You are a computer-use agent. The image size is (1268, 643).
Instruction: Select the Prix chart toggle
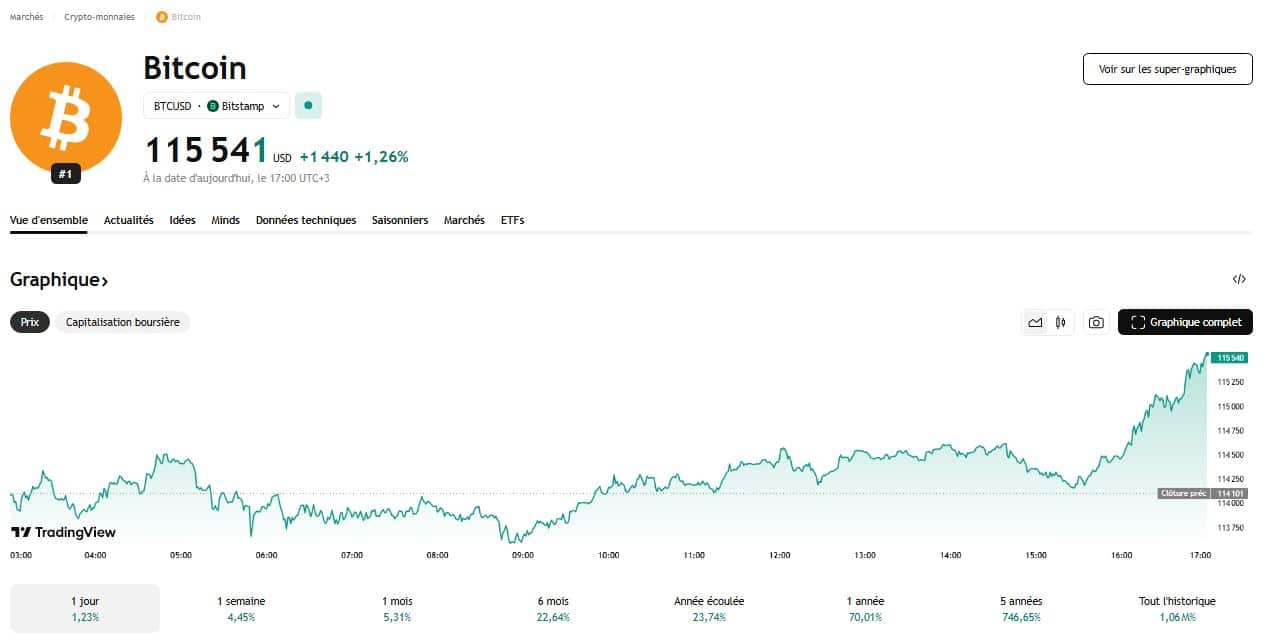pos(30,322)
